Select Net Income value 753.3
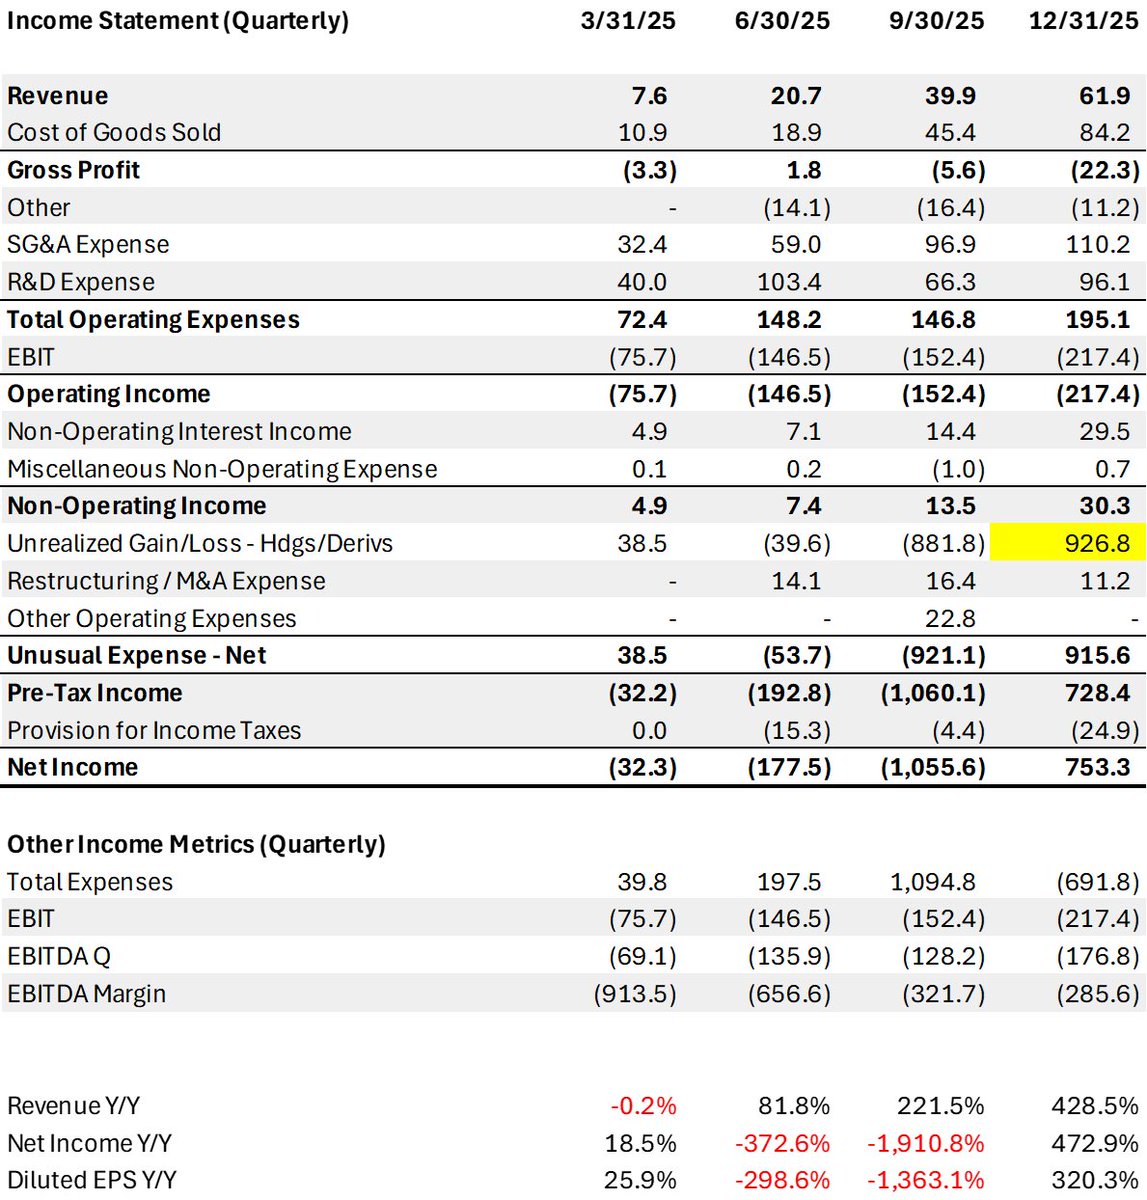 [x=1098, y=768]
